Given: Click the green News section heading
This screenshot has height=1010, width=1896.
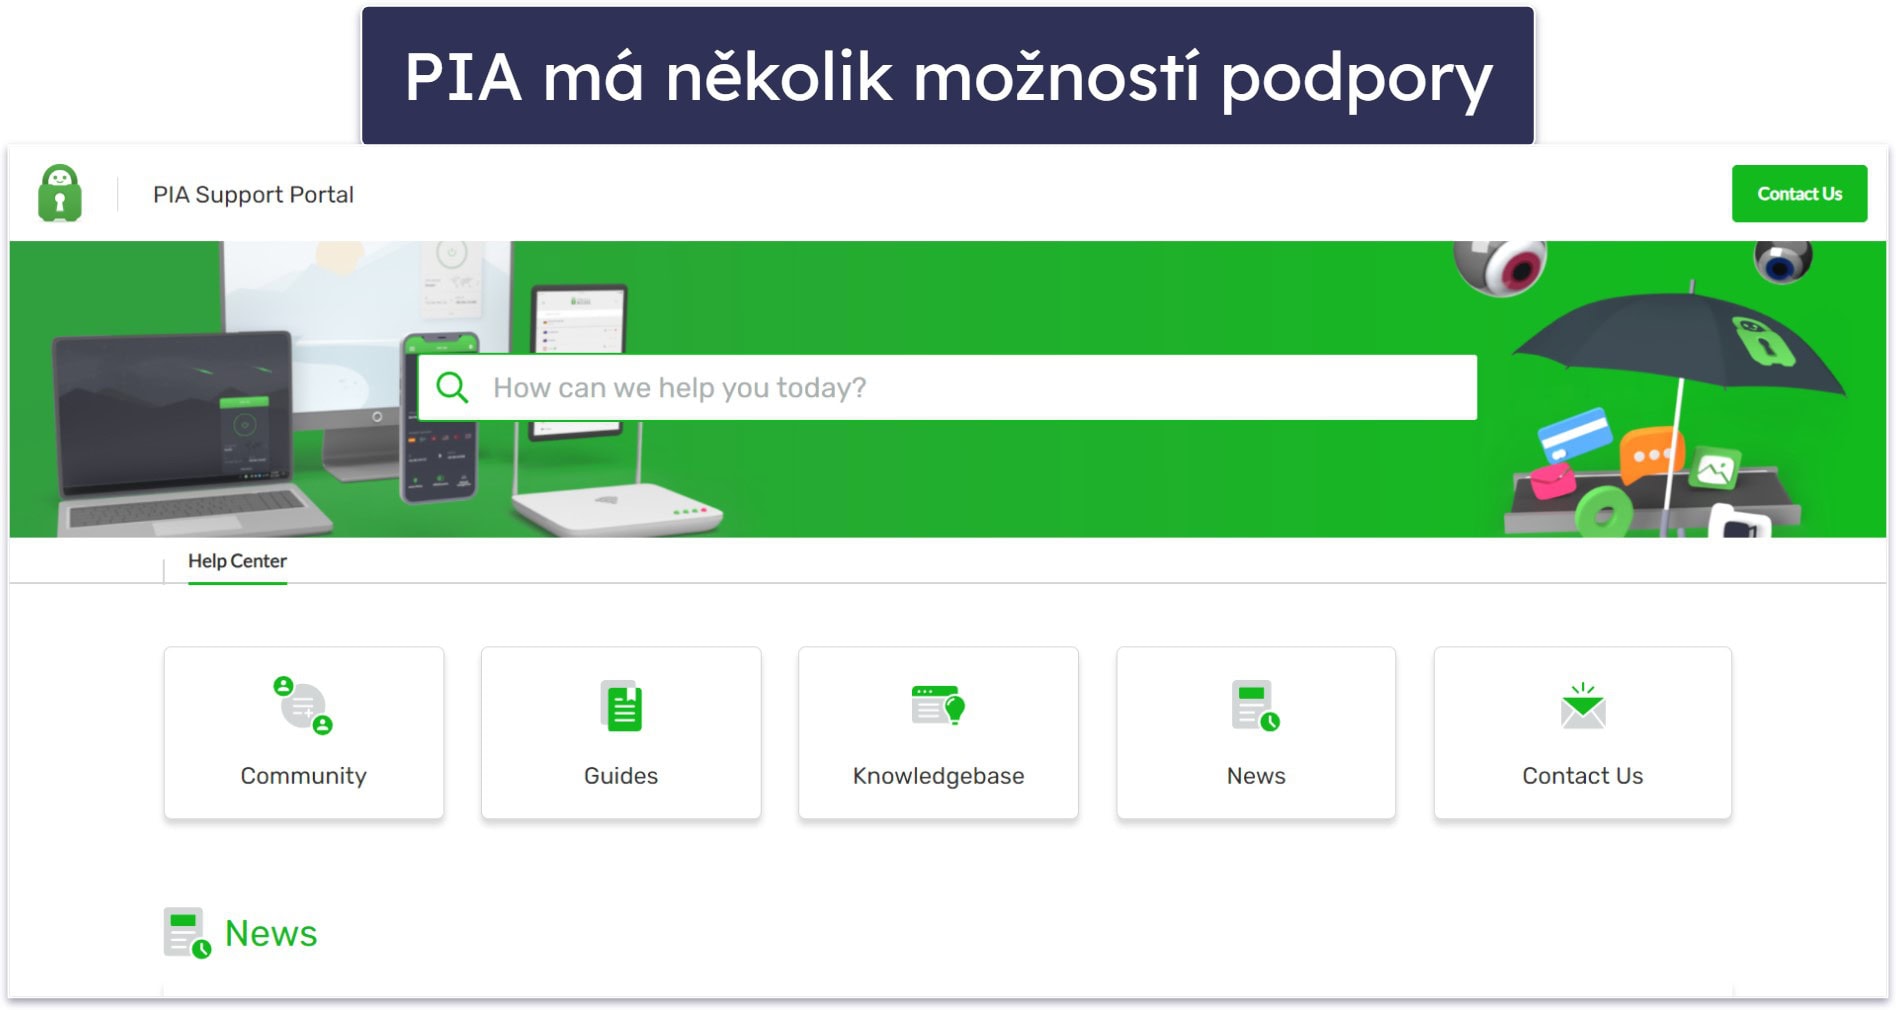Looking at the screenshot, I should coord(271,933).
